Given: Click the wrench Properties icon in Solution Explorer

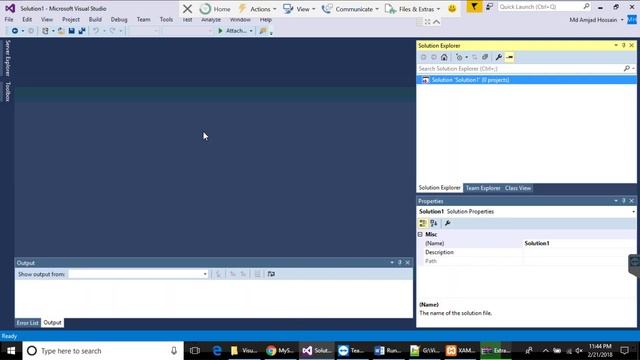Looking at the screenshot, I should point(498,58).
